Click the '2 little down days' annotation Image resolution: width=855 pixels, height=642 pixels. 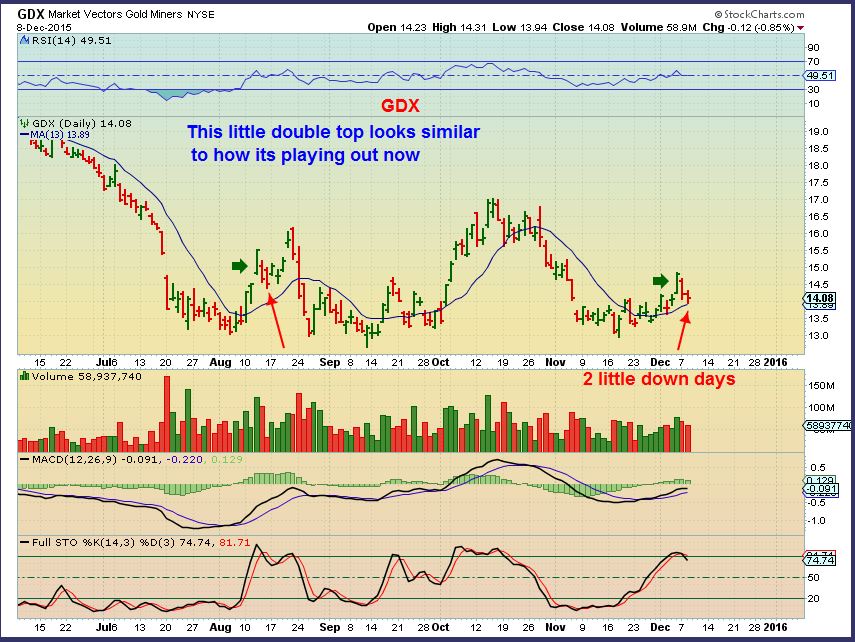coord(659,379)
